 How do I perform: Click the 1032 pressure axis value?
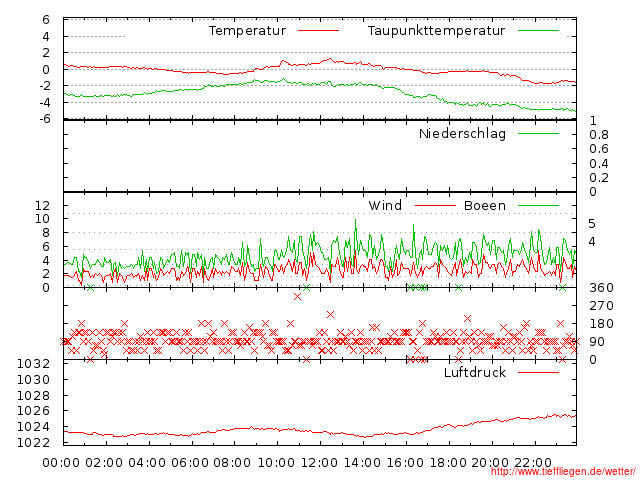coord(33,364)
